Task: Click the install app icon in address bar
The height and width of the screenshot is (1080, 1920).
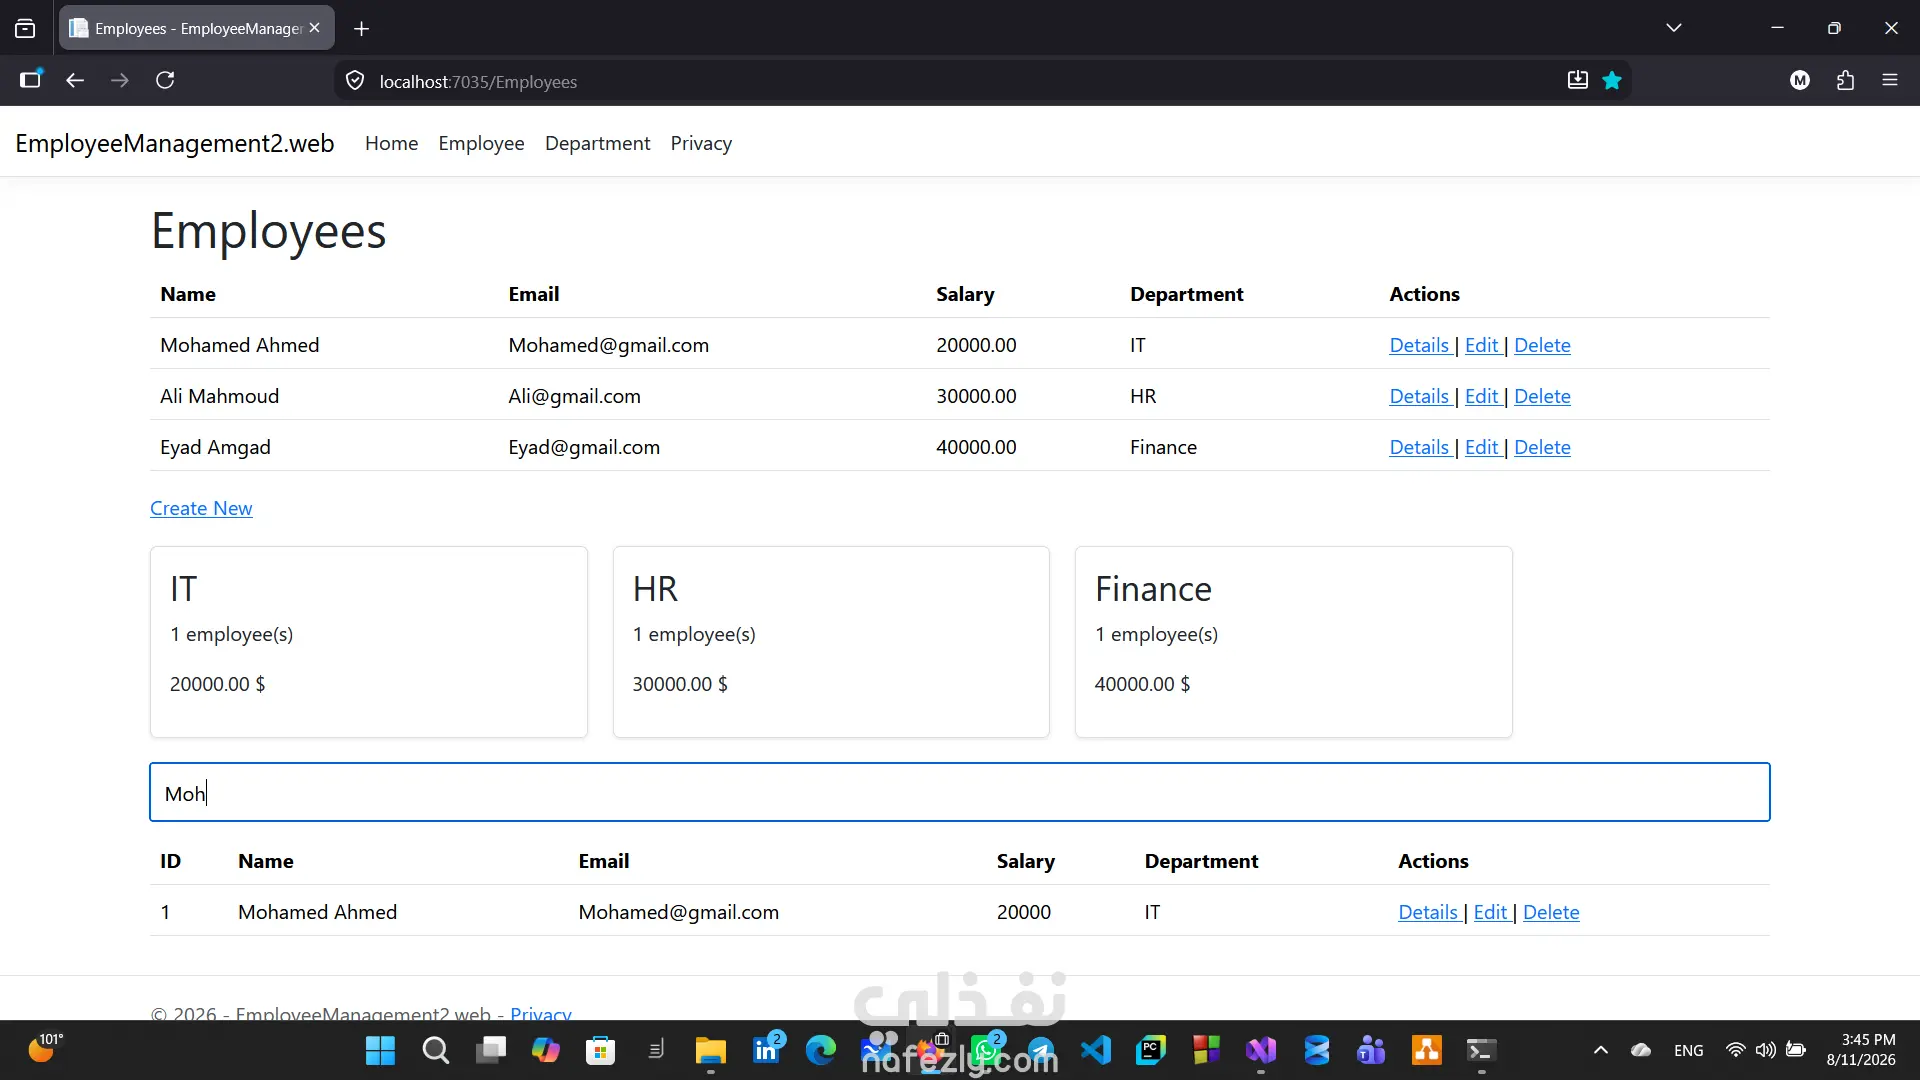Action: click(1578, 81)
